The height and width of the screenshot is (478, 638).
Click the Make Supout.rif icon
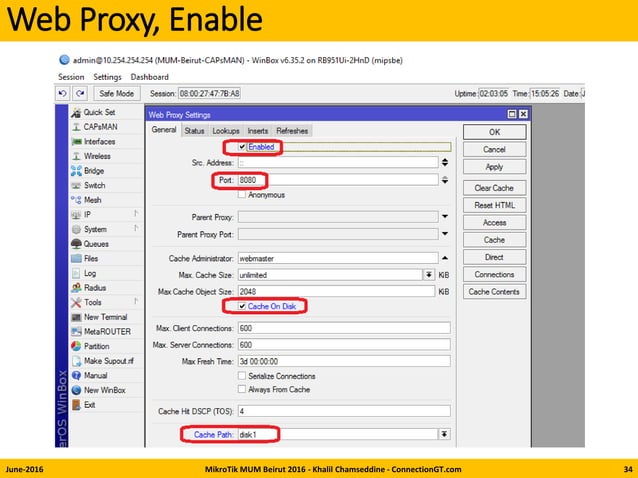click(x=76, y=361)
